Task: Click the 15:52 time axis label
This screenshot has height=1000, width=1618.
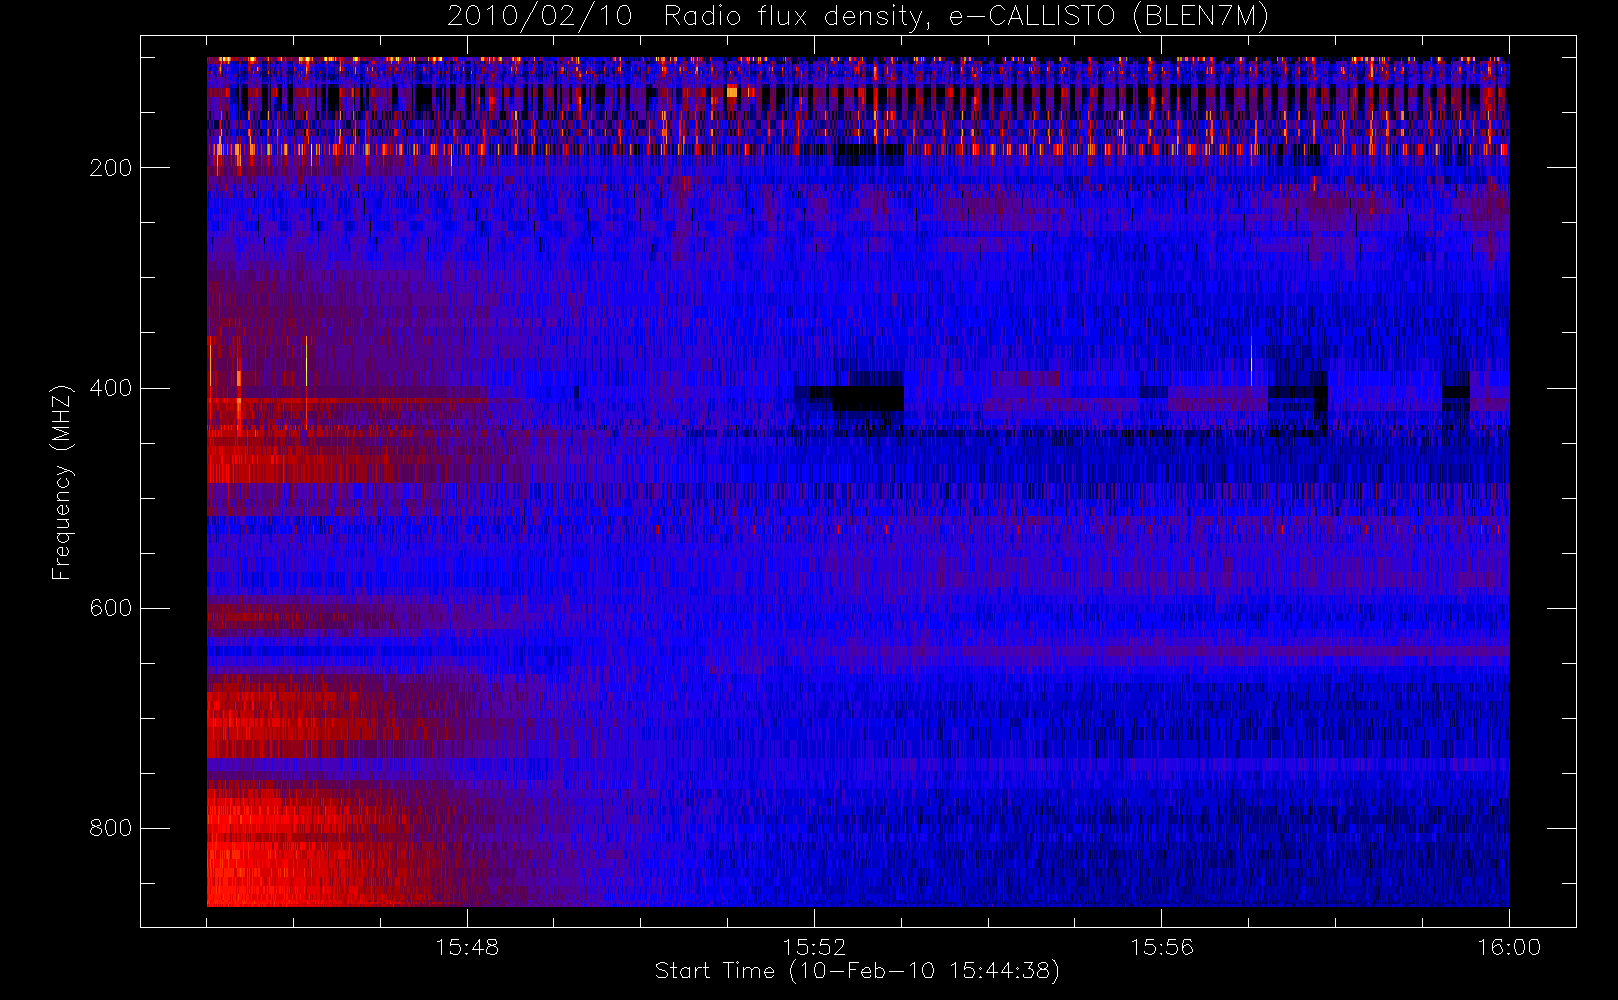Action: pos(814,947)
